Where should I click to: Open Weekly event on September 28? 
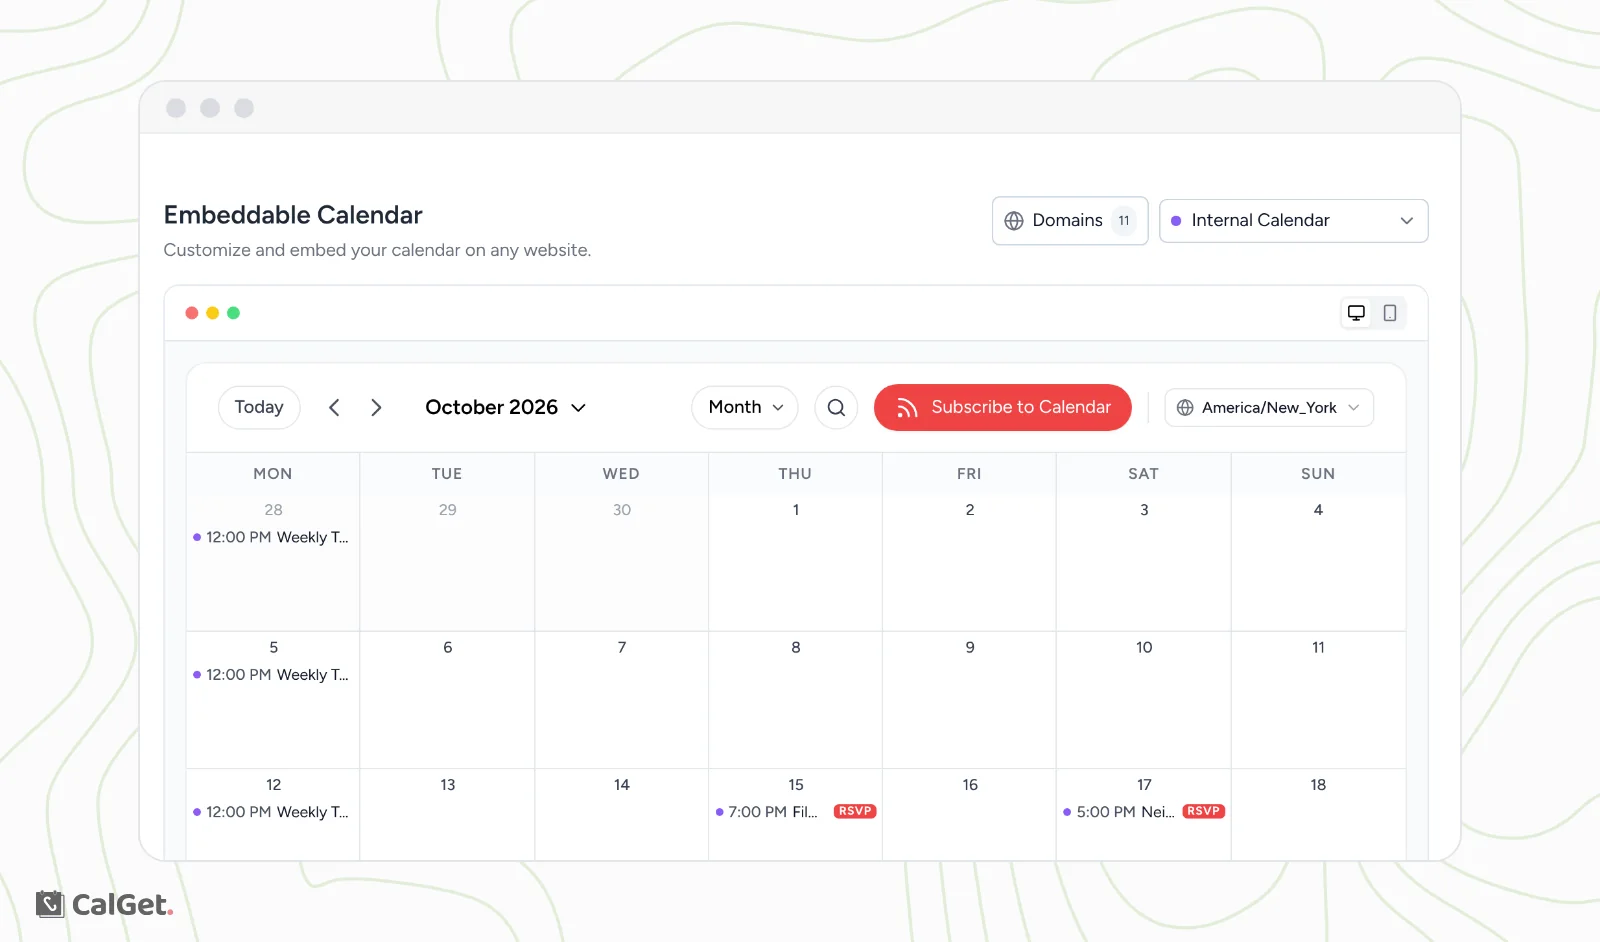[271, 538]
